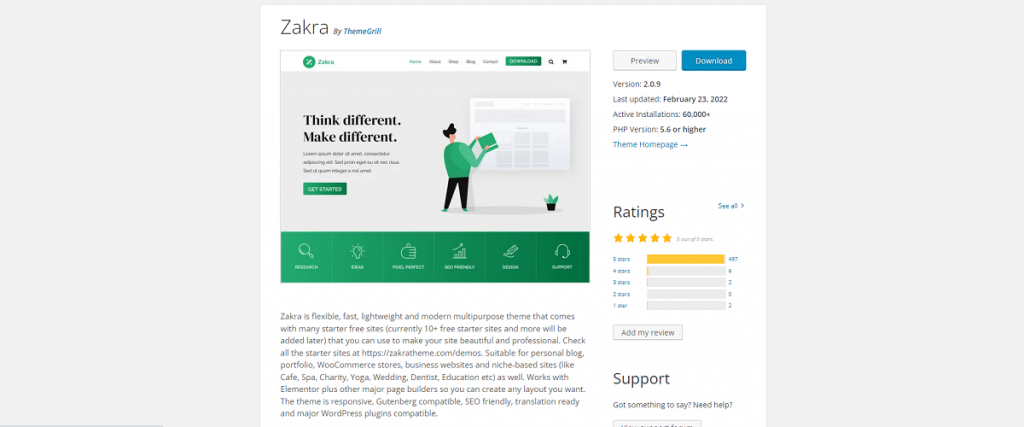Image resolution: width=1024 pixels, height=427 pixels.
Task: Click the Ideas lightbulb icon in green banner
Action: point(357,251)
